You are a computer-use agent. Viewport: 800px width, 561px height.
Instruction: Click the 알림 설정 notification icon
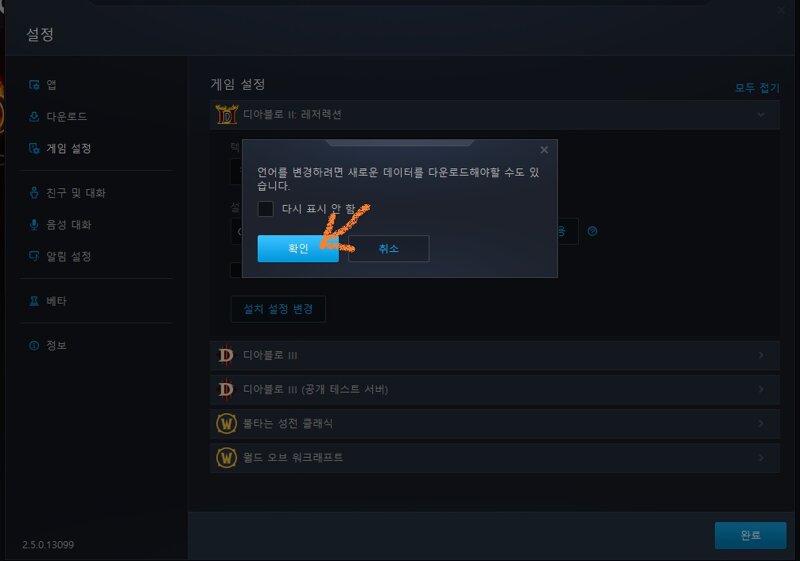click(x=34, y=257)
